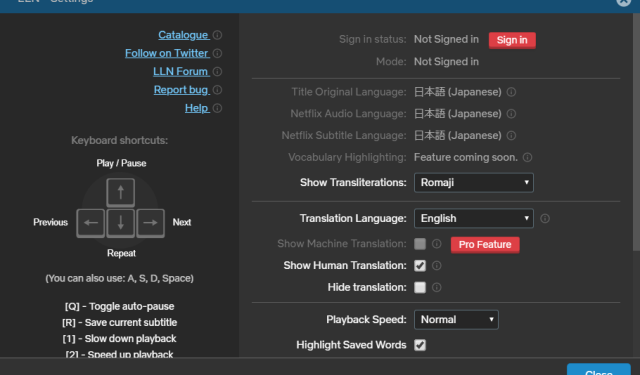This screenshot has width=640, height=375.
Task: Click info icon next to LLN Forum
Action: coord(218,72)
